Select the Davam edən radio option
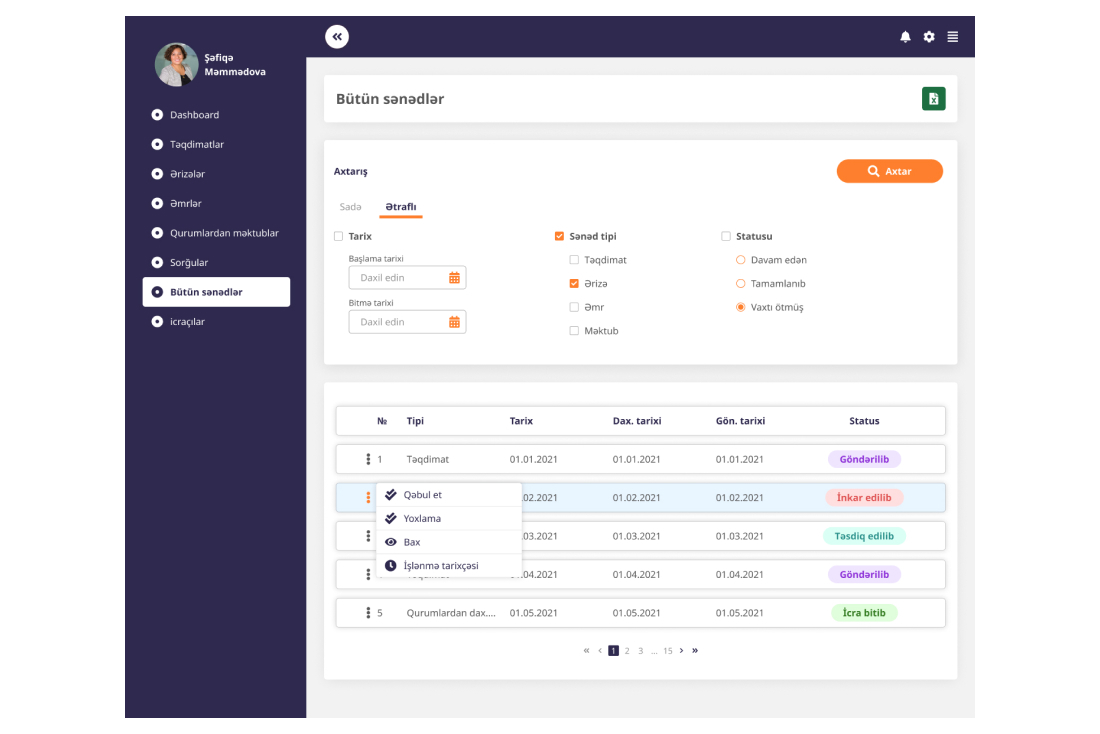 pyautogui.click(x=741, y=260)
